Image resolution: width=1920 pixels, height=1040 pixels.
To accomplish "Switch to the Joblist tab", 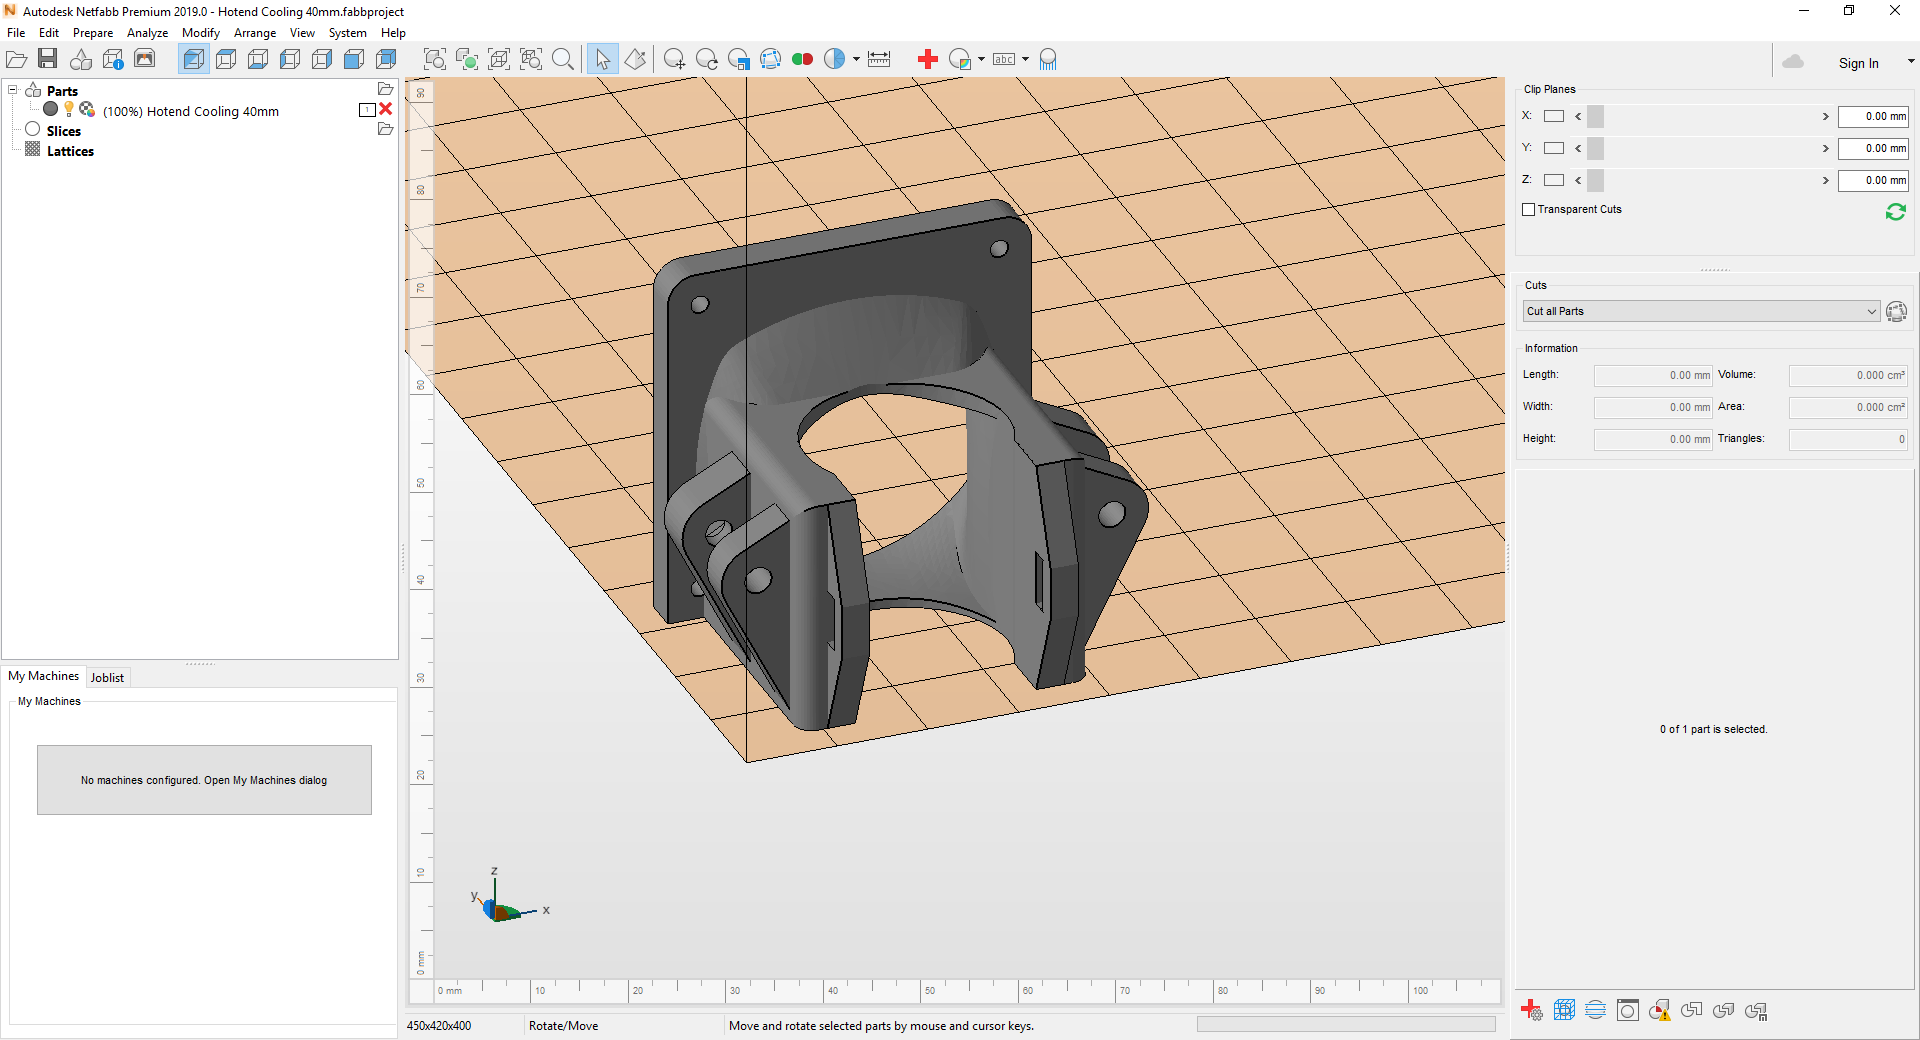I will [x=107, y=677].
